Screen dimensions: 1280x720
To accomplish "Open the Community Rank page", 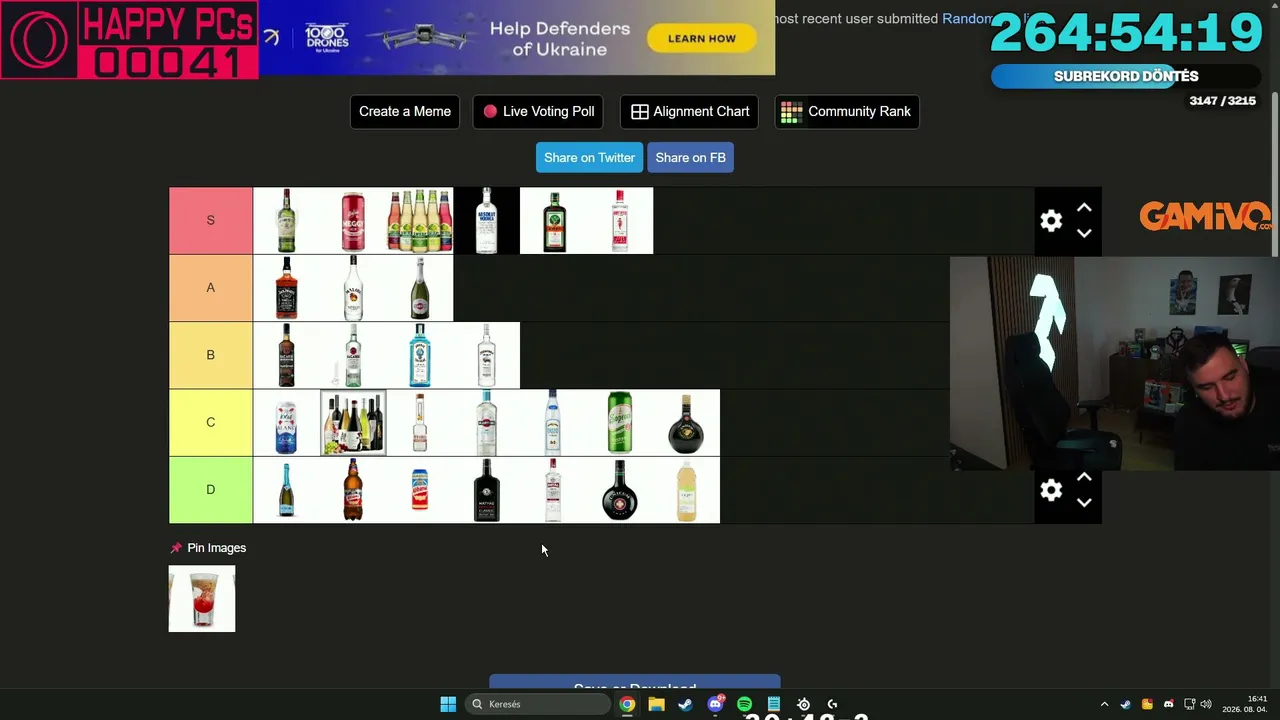I will coord(847,112).
